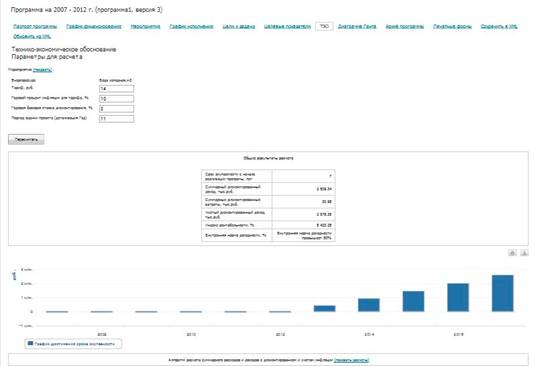
Task: Go to the Мероприятия section
Action: tap(145, 26)
